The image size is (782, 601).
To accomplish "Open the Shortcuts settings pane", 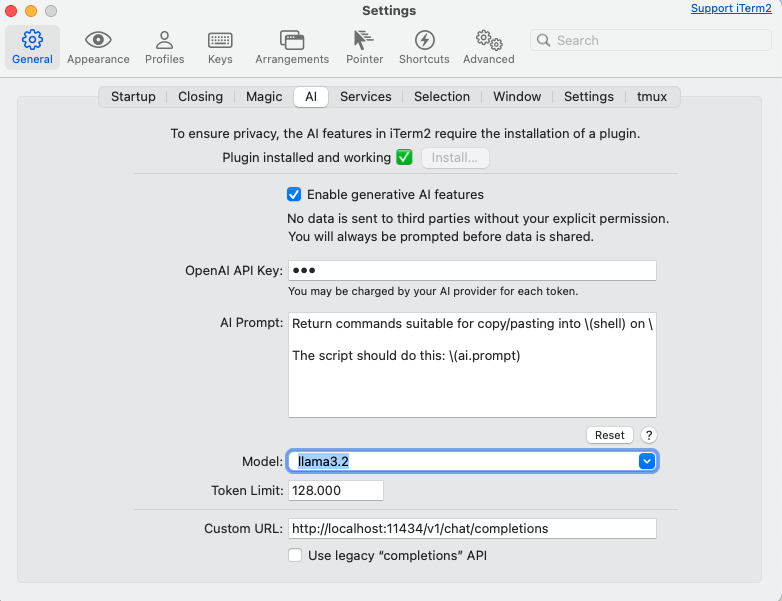I will [424, 47].
